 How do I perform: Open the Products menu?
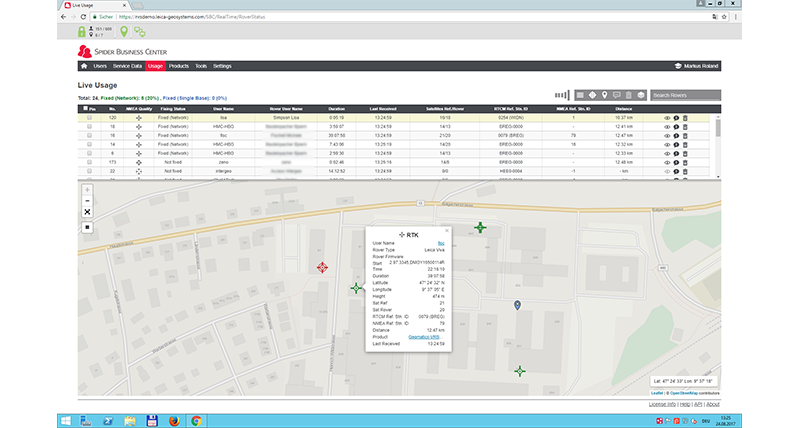tap(179, 66)
